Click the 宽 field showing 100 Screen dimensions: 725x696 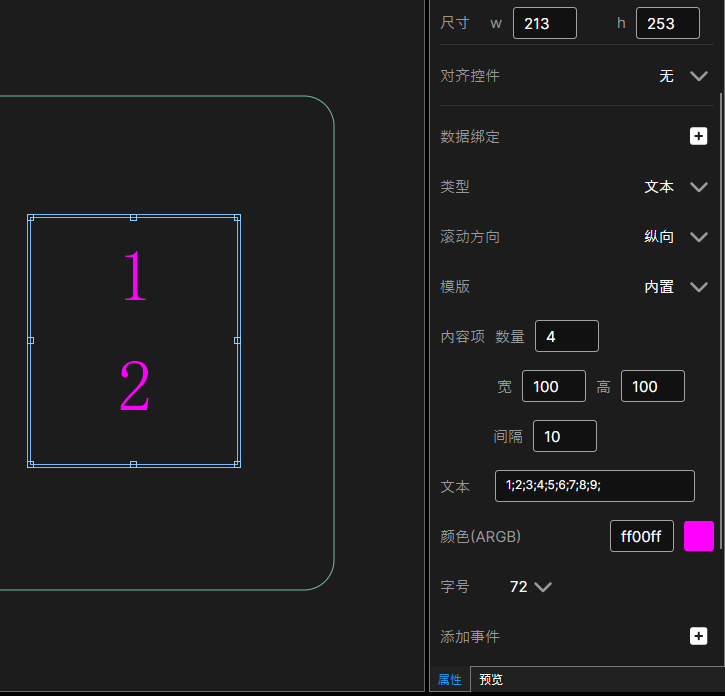(x=553, y=386)
